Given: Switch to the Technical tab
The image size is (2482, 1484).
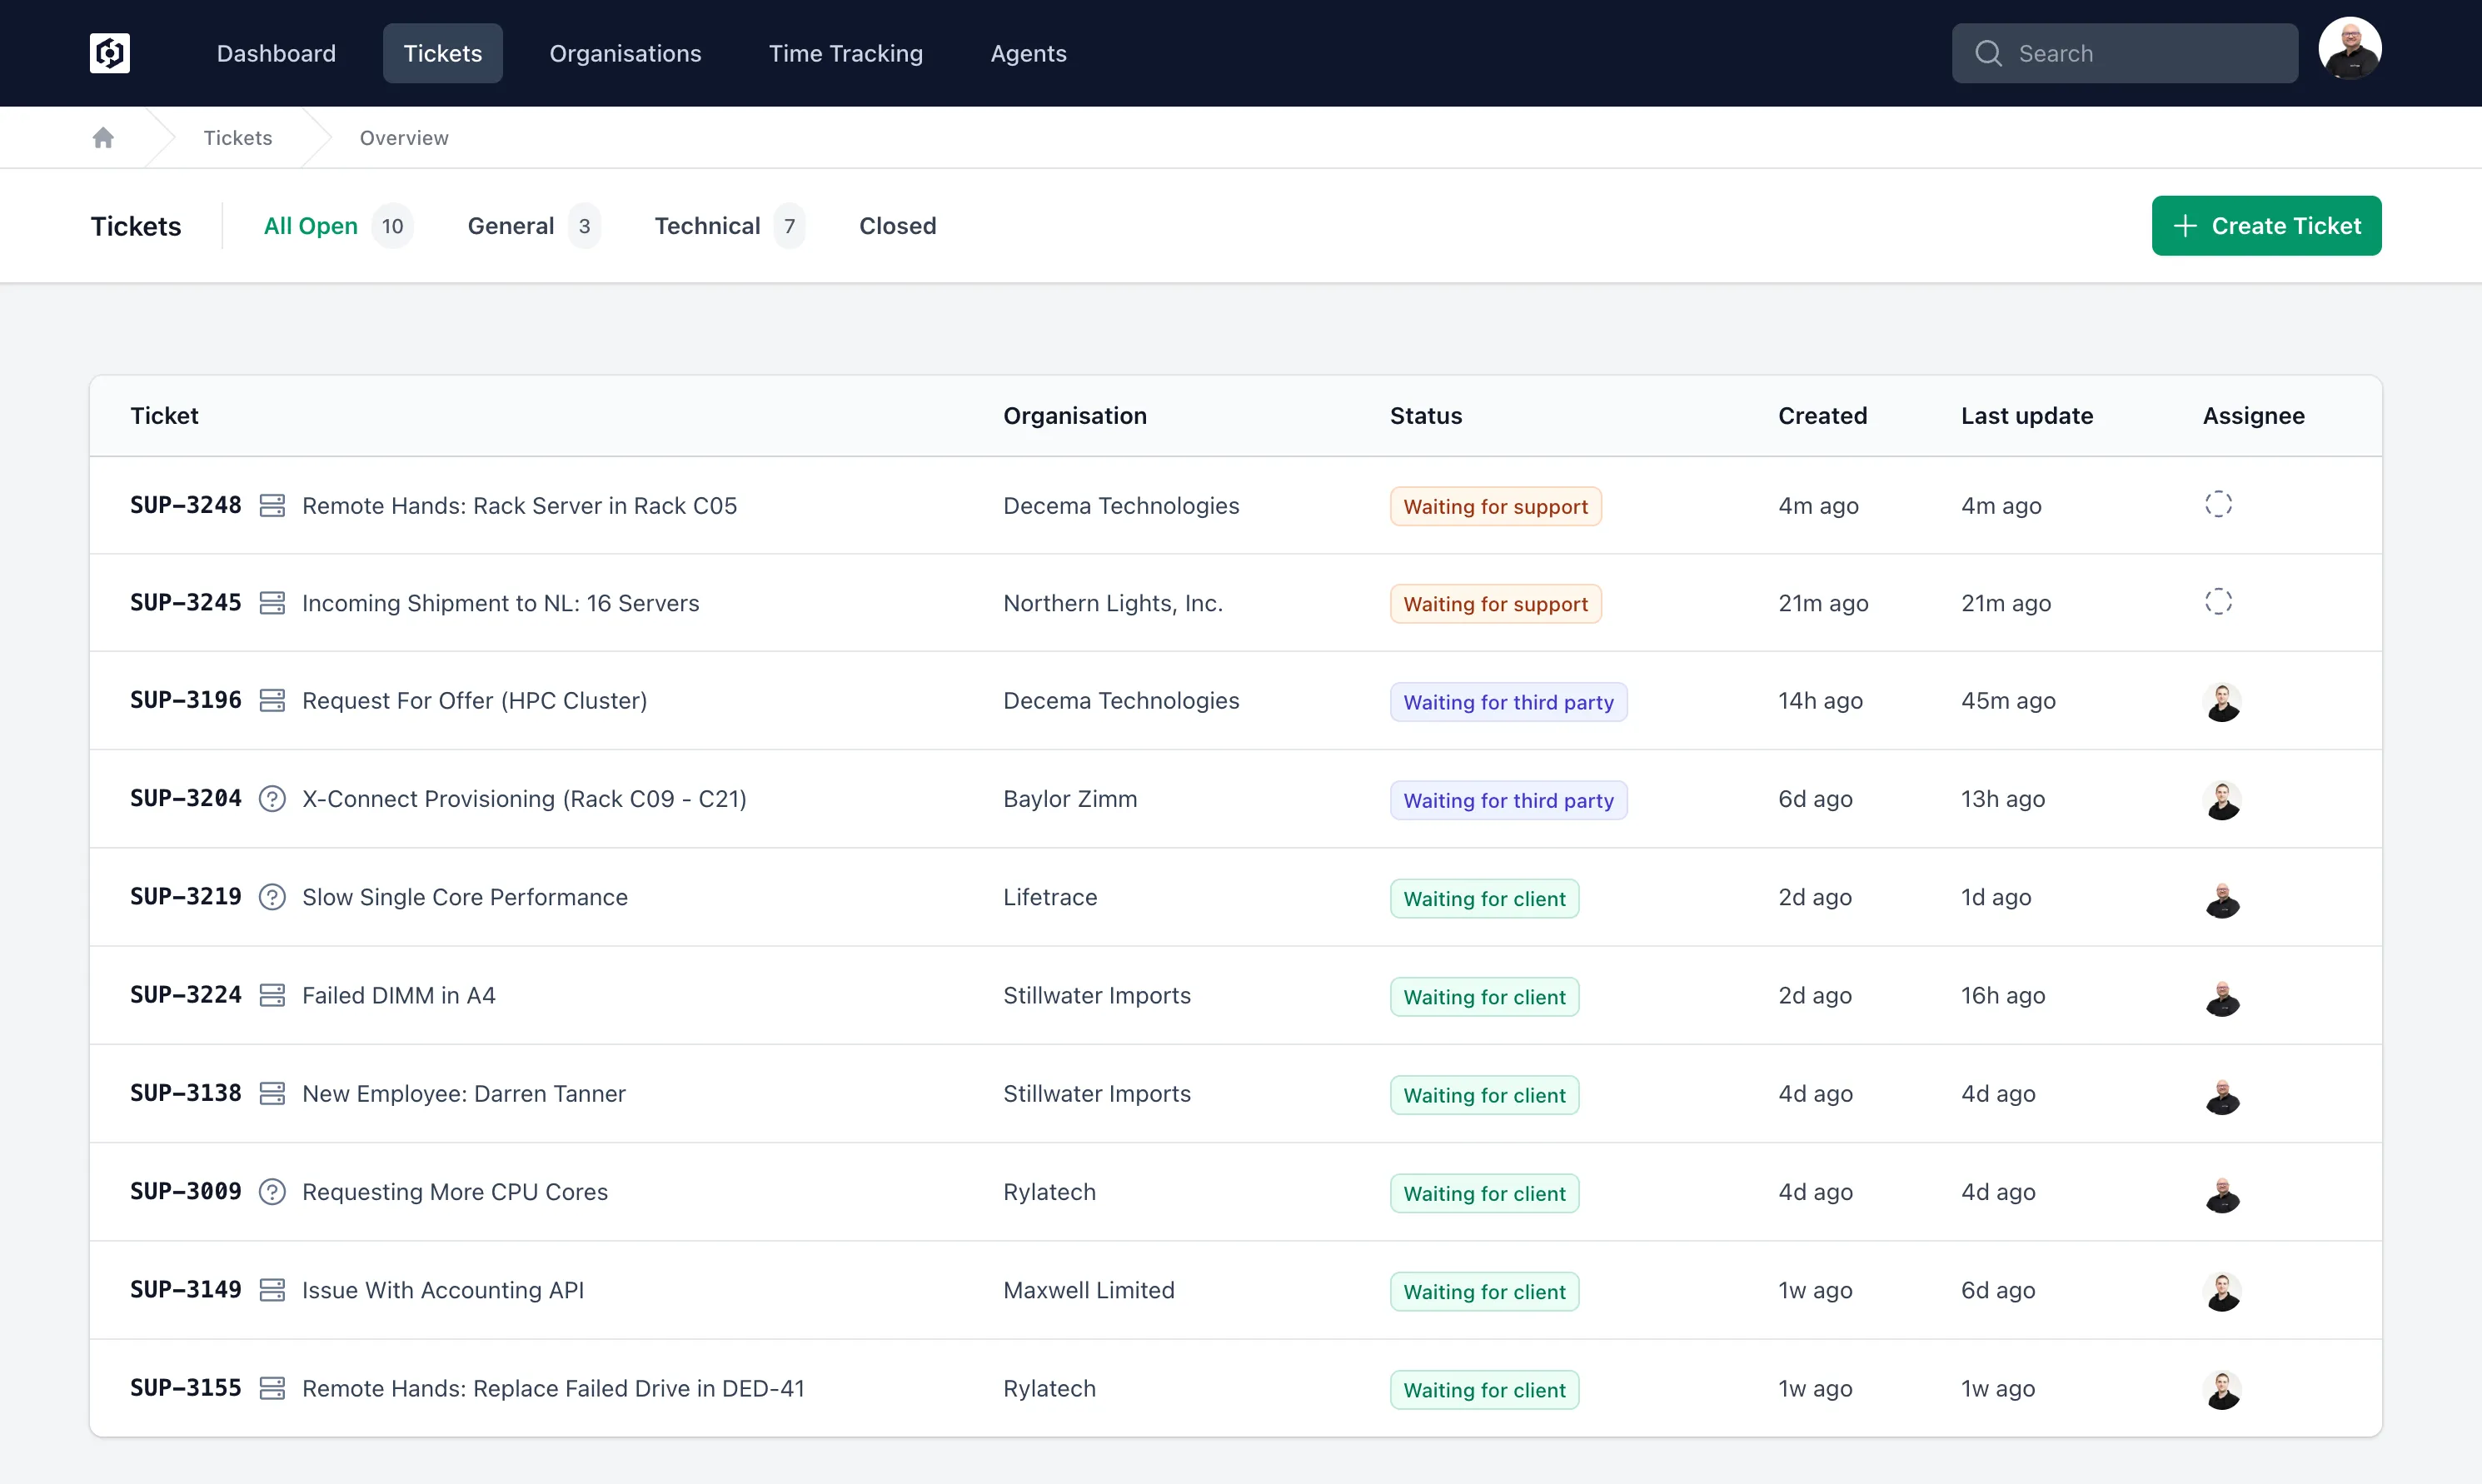Looking at the screenshot, I should coord(708,225).
